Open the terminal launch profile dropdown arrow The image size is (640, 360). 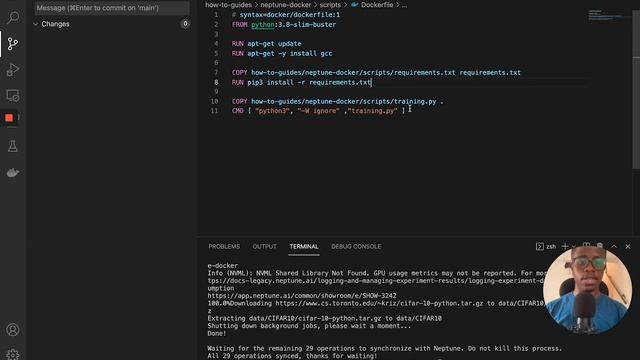(574, 247)
